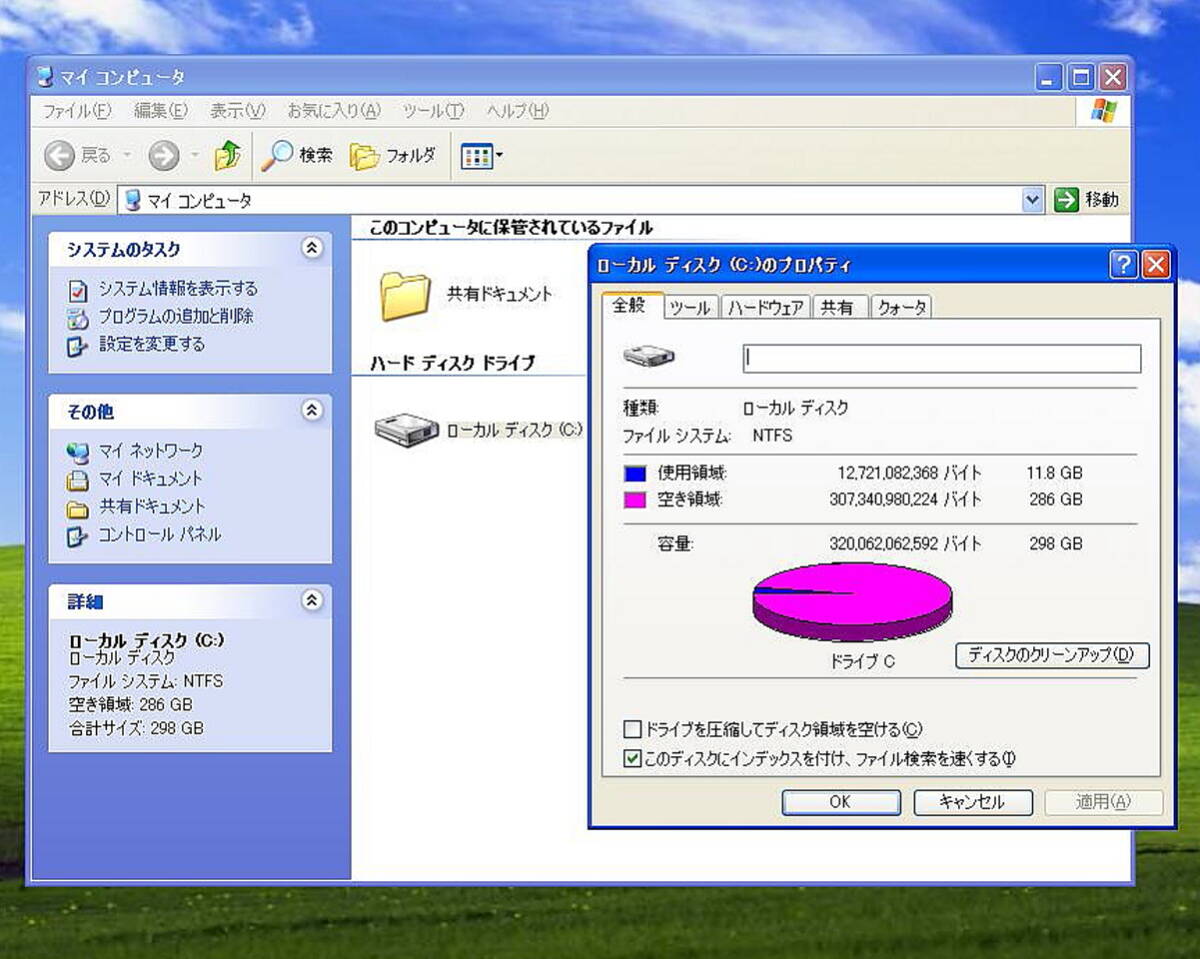Open プログラムの追加と削除 link
The height and width of the screenshot is (959, 1200).
tap(176, 317)
